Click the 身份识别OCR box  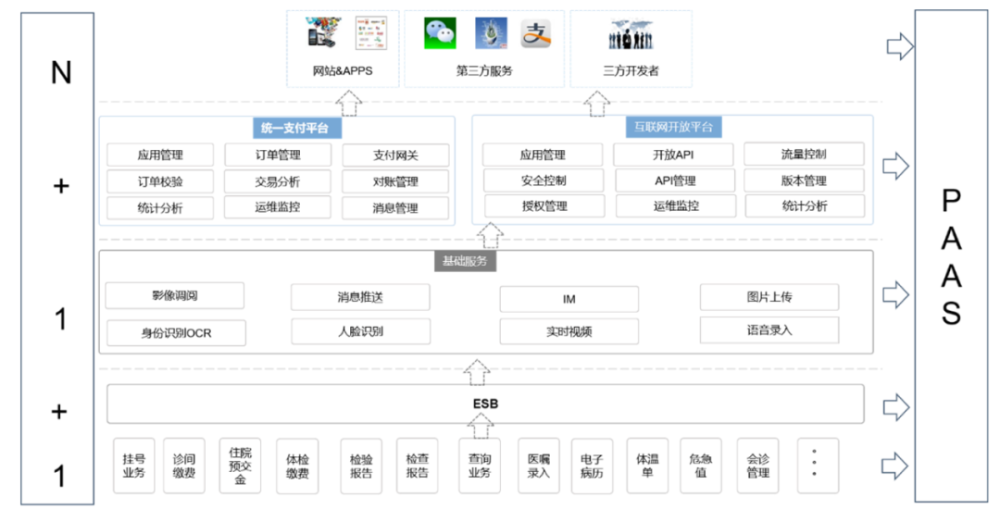176,333
